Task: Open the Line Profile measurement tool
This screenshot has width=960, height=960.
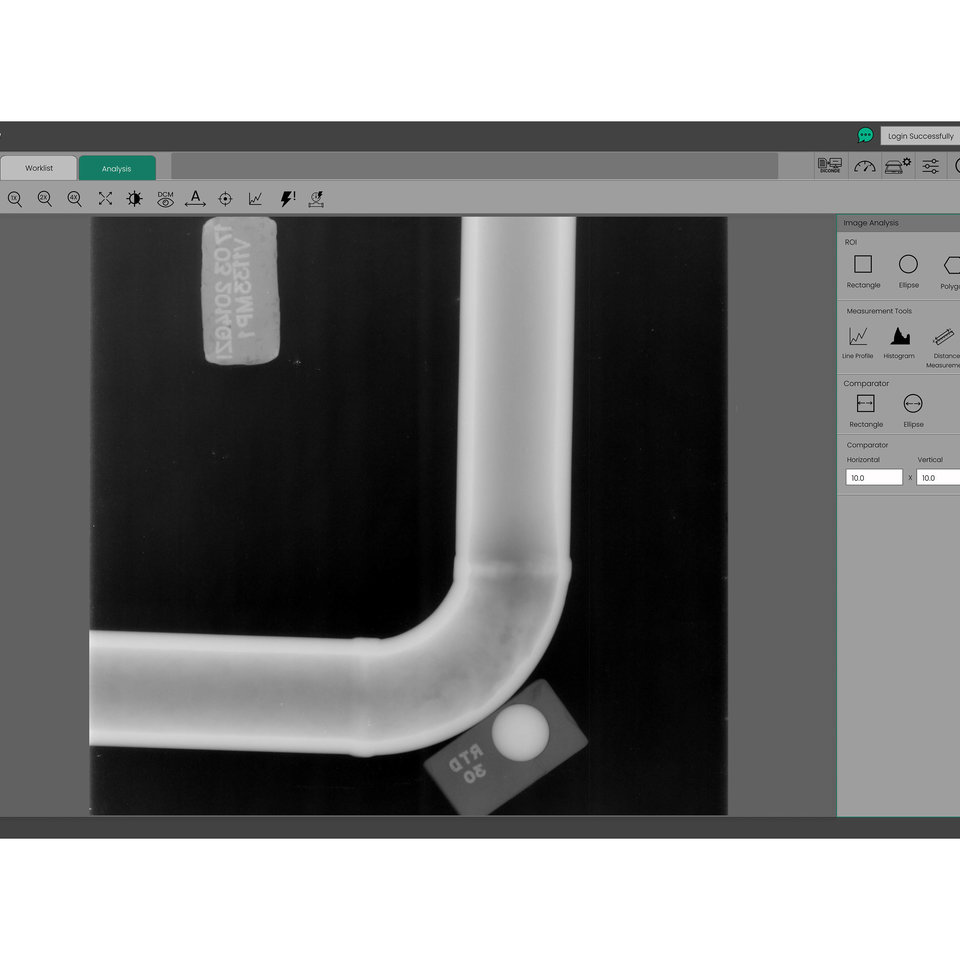Action: 858,337
